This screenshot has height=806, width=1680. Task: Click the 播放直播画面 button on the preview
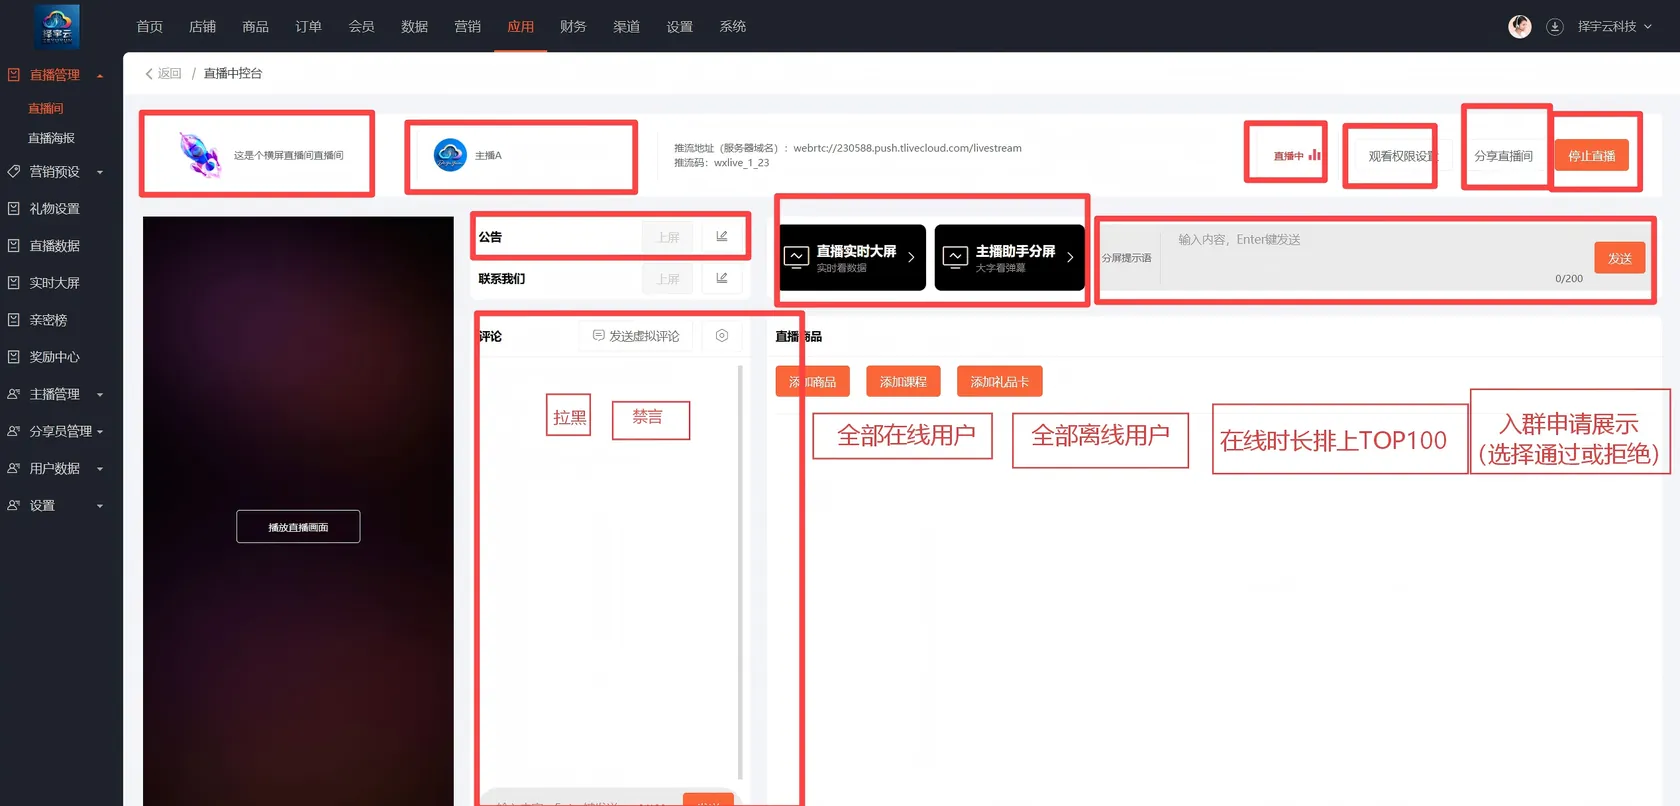pyautogui.click(x=298, y=527)
